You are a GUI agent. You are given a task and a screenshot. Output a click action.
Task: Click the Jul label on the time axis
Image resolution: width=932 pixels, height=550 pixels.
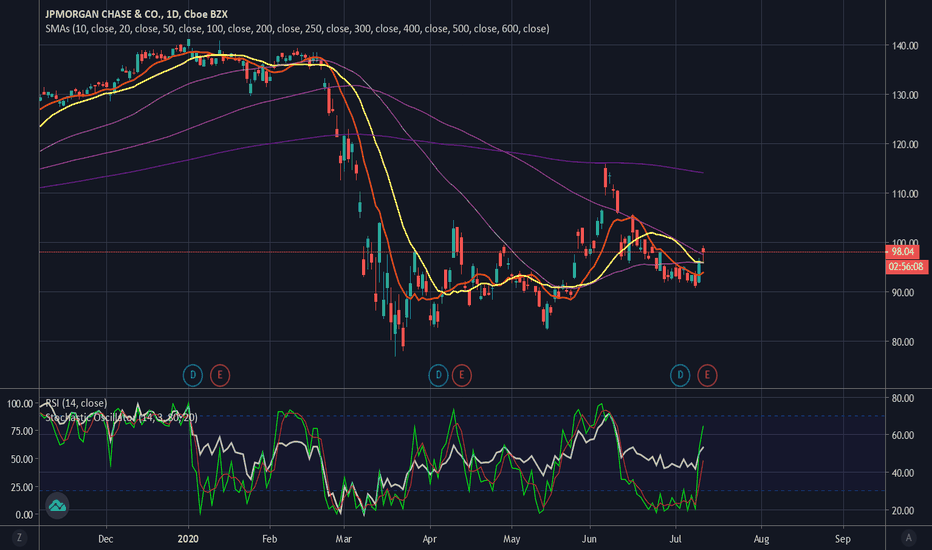pyautogui.click(x=676, y=539)
